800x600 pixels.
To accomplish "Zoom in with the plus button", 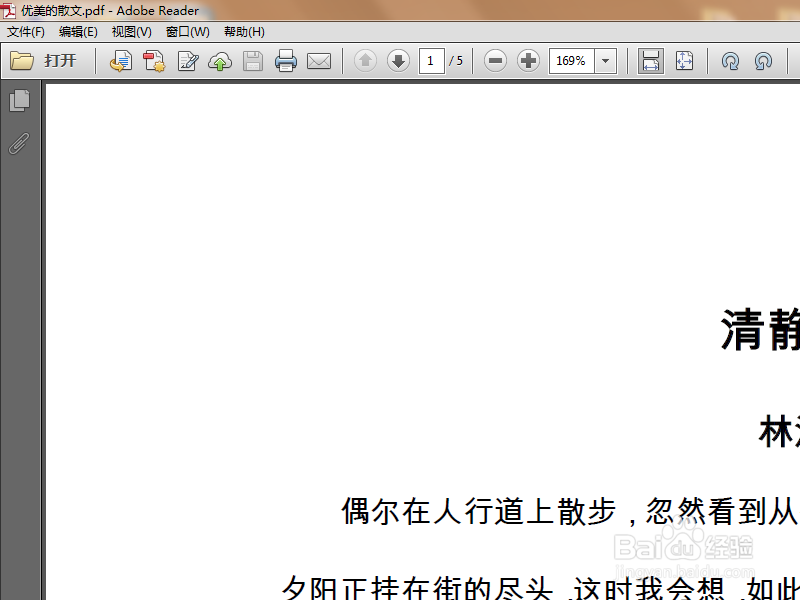I will [x=529, y=61].
